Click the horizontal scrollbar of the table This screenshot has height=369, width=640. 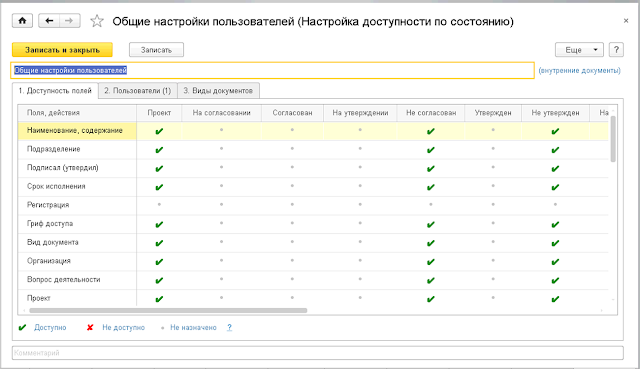click(168, 310)
